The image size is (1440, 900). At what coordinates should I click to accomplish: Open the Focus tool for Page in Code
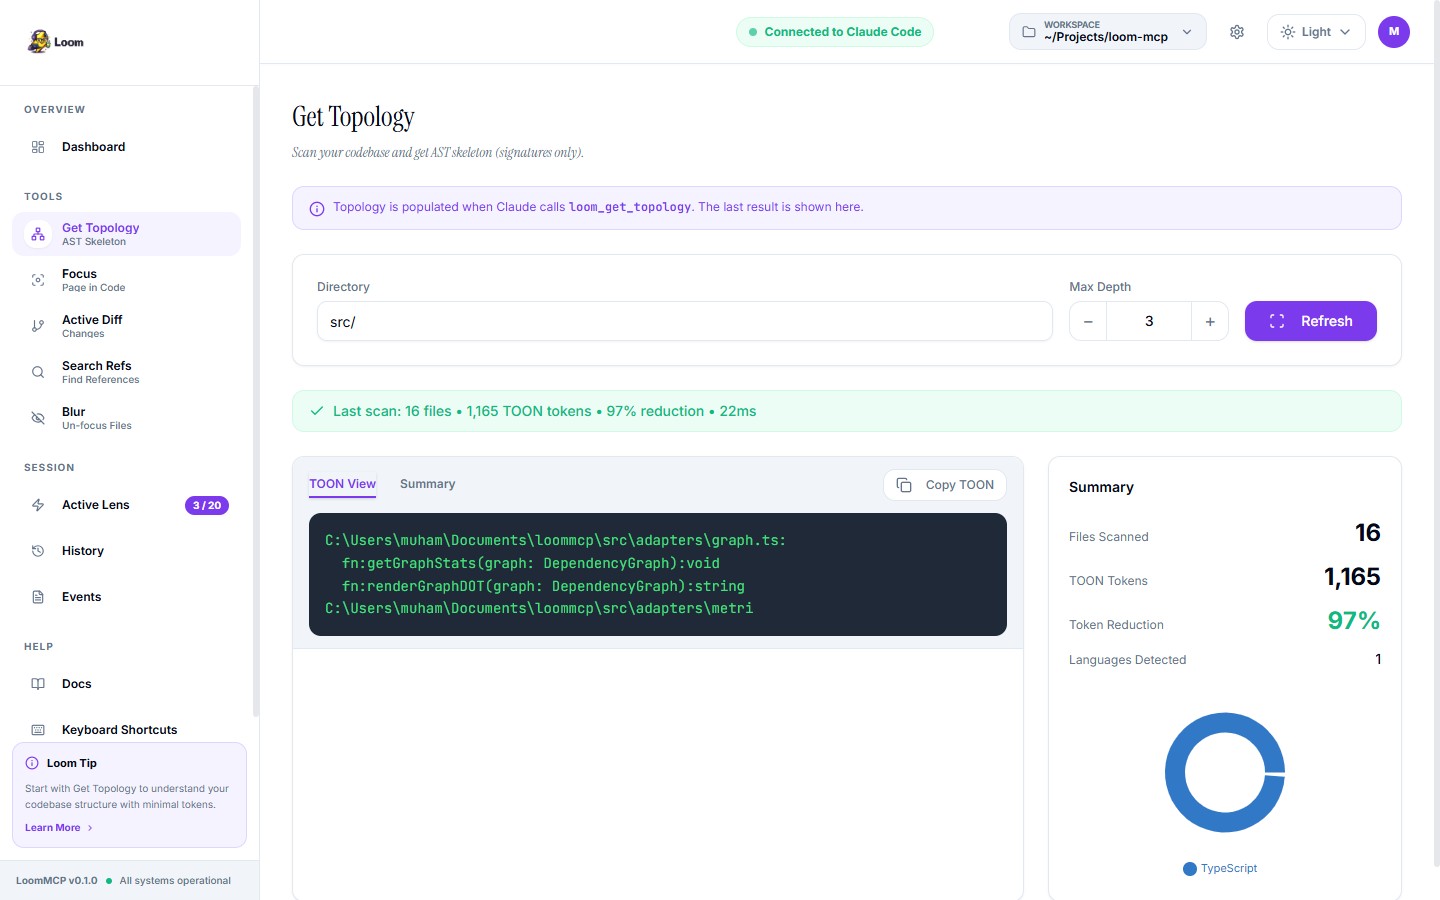tap(93, 280)
